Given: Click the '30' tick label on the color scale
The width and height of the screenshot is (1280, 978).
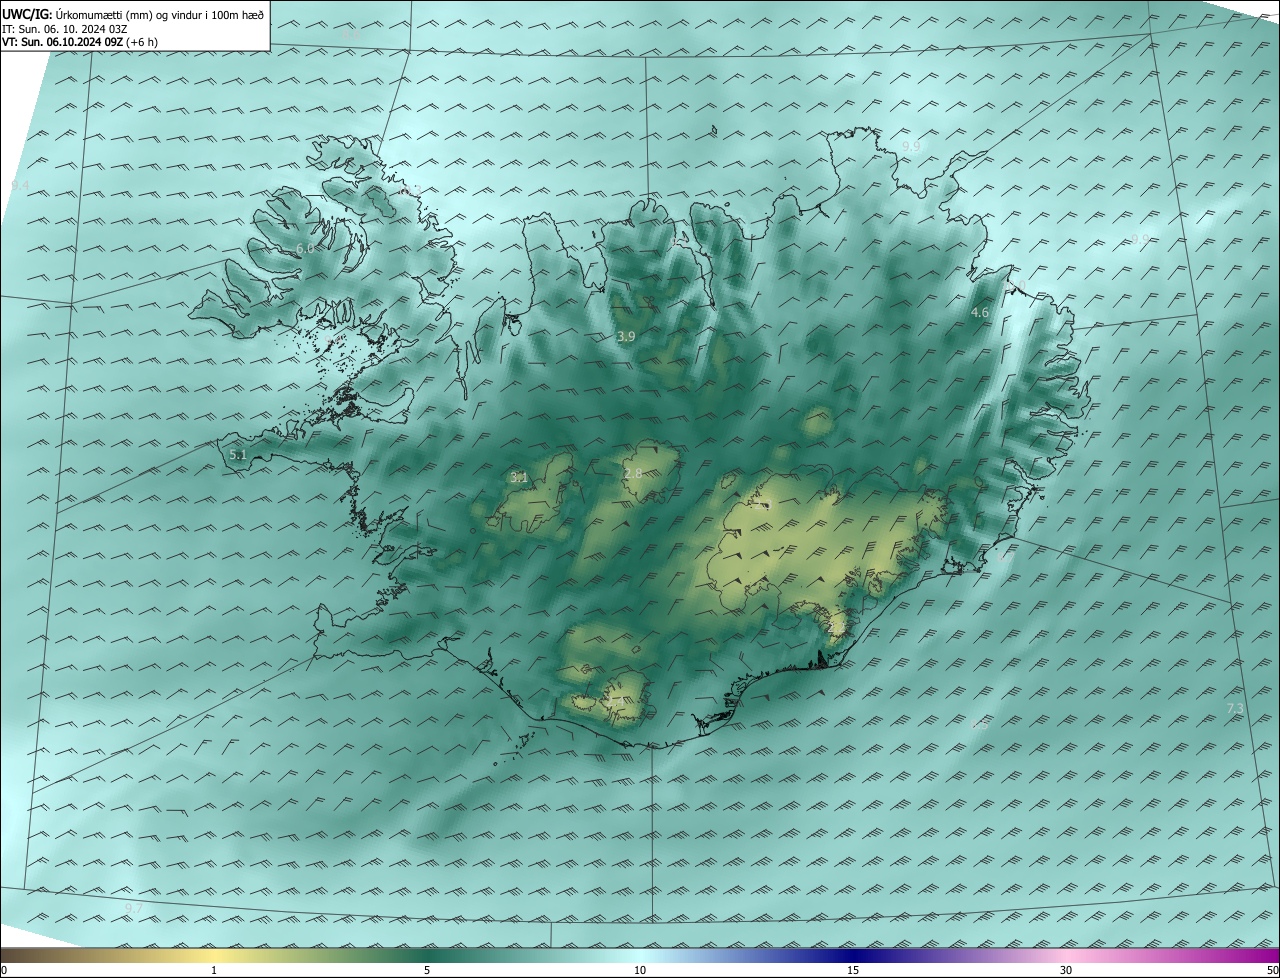Looking at the screenshot, I should 1066,970.
